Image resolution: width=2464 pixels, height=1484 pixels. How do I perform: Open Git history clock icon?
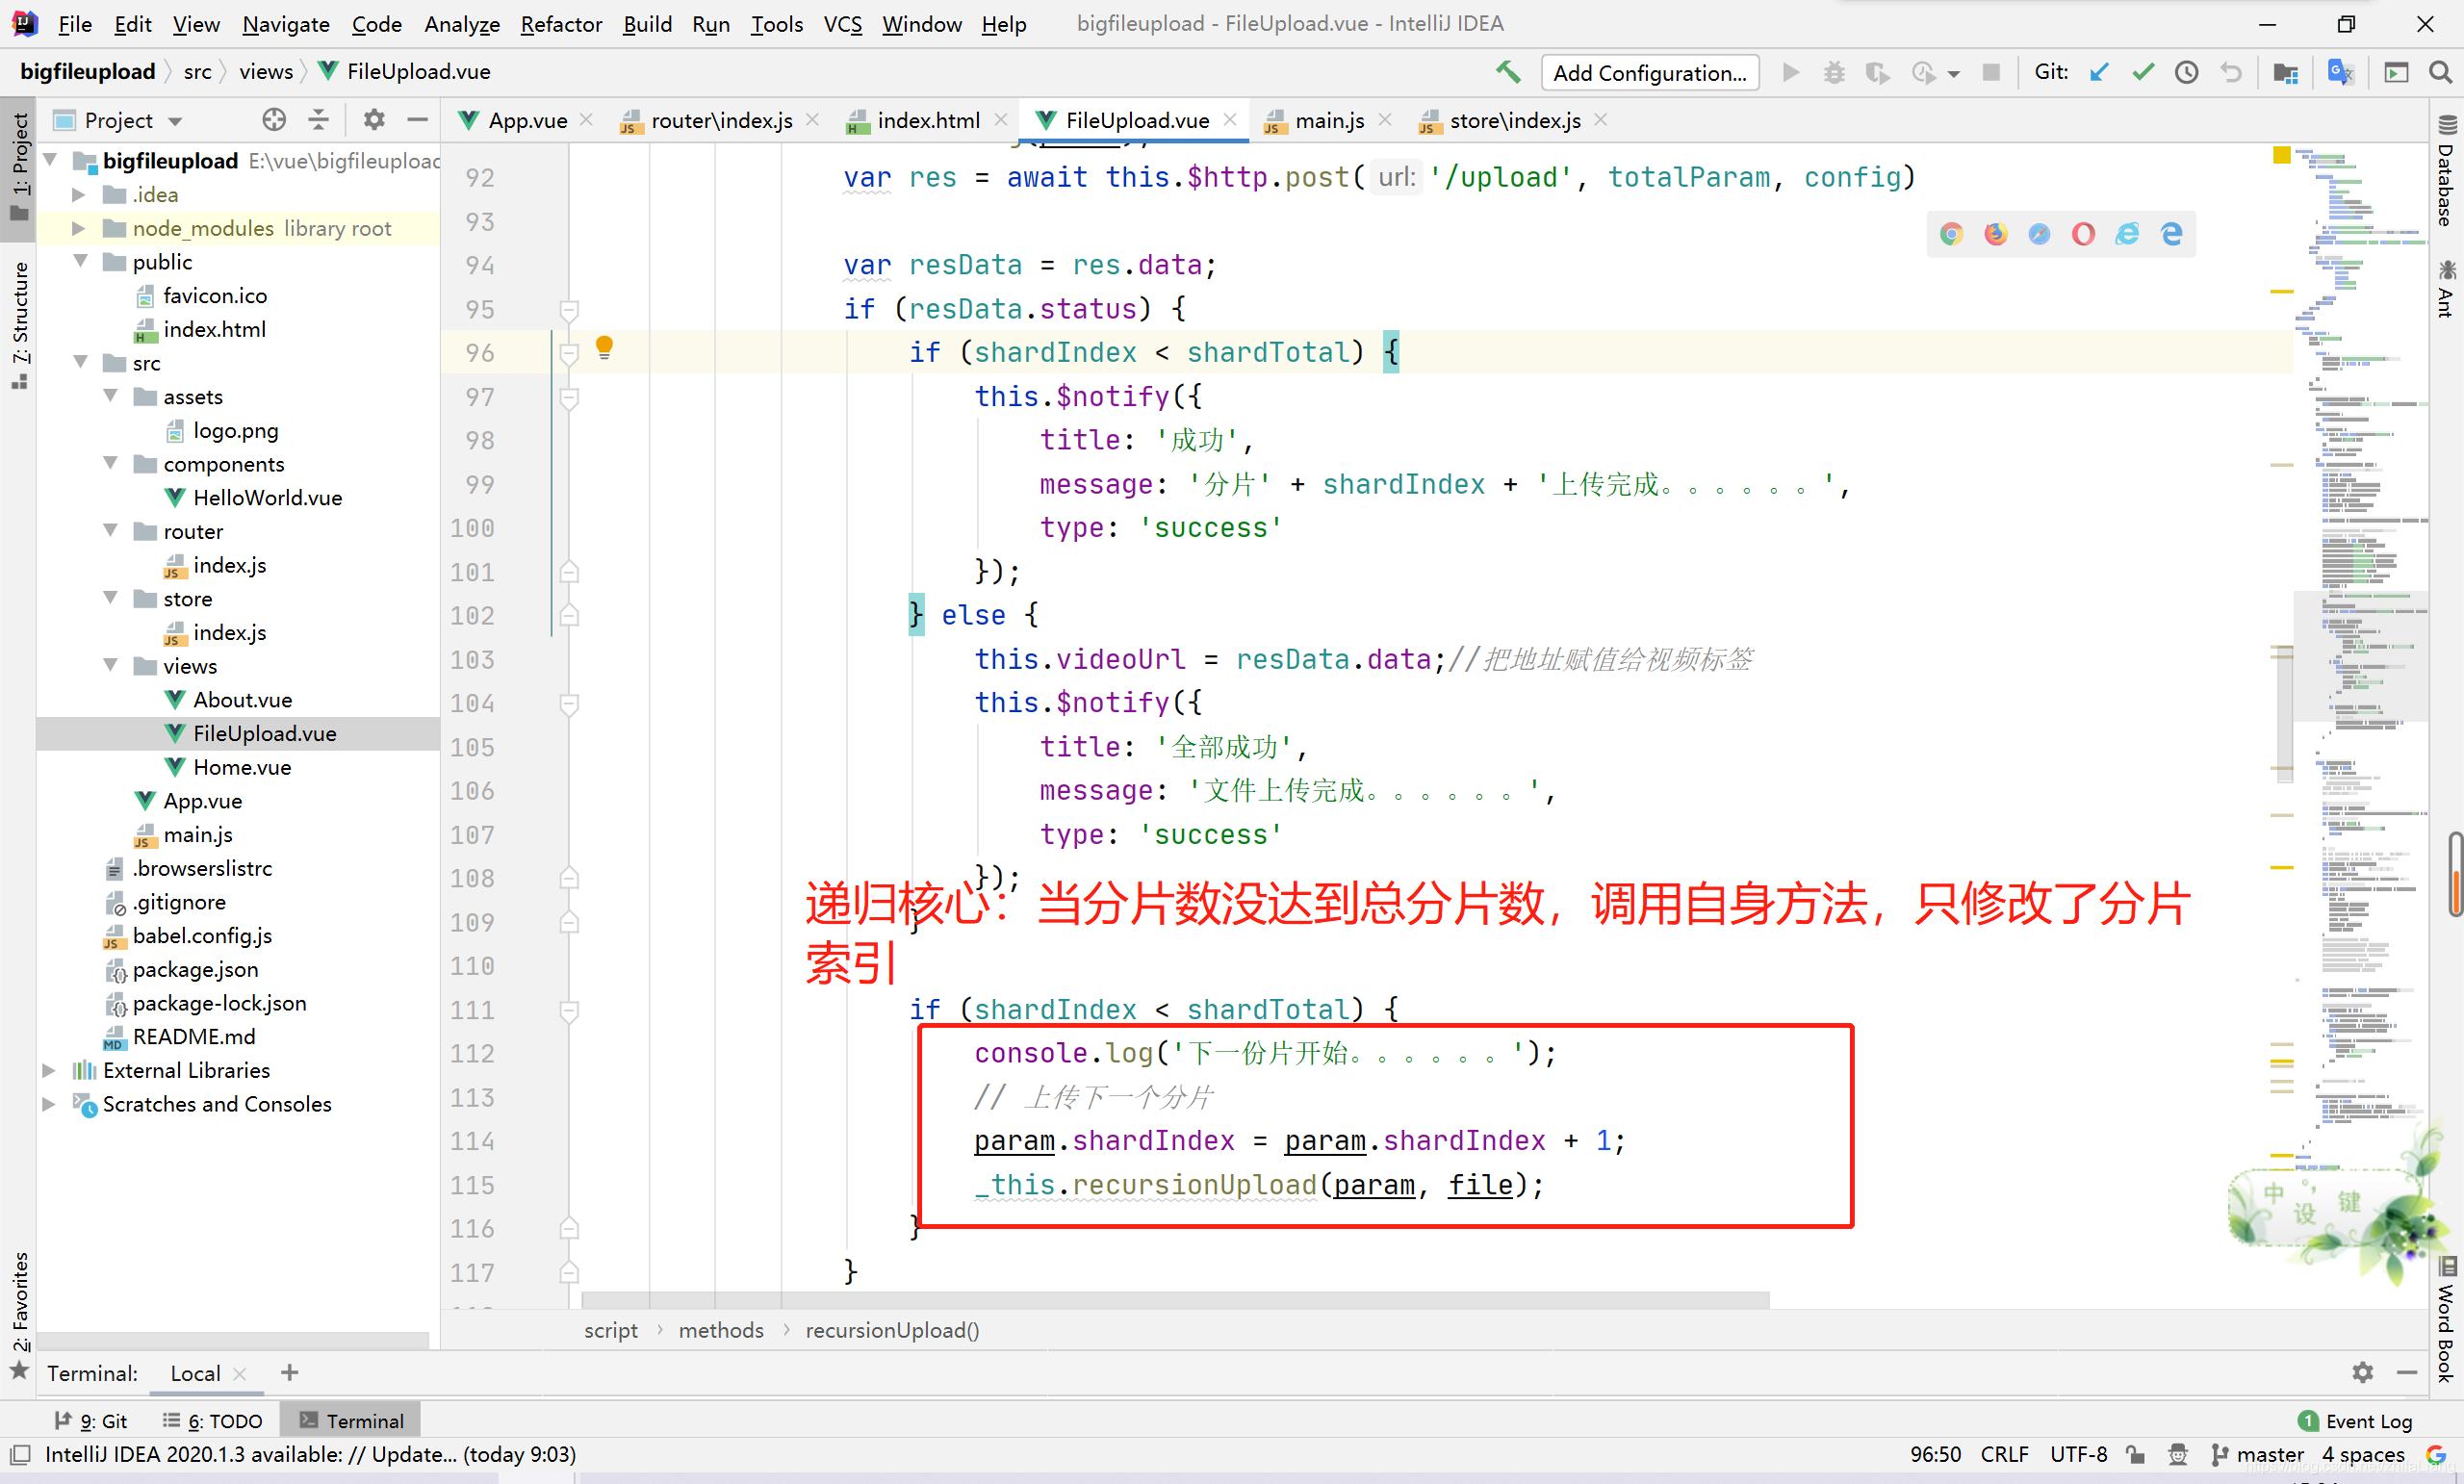[x=2186, y=72]
